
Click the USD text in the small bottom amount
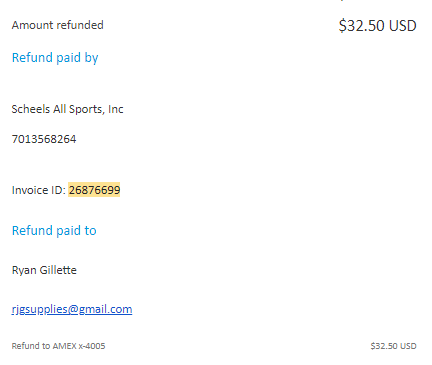click(x=408, y=346)
